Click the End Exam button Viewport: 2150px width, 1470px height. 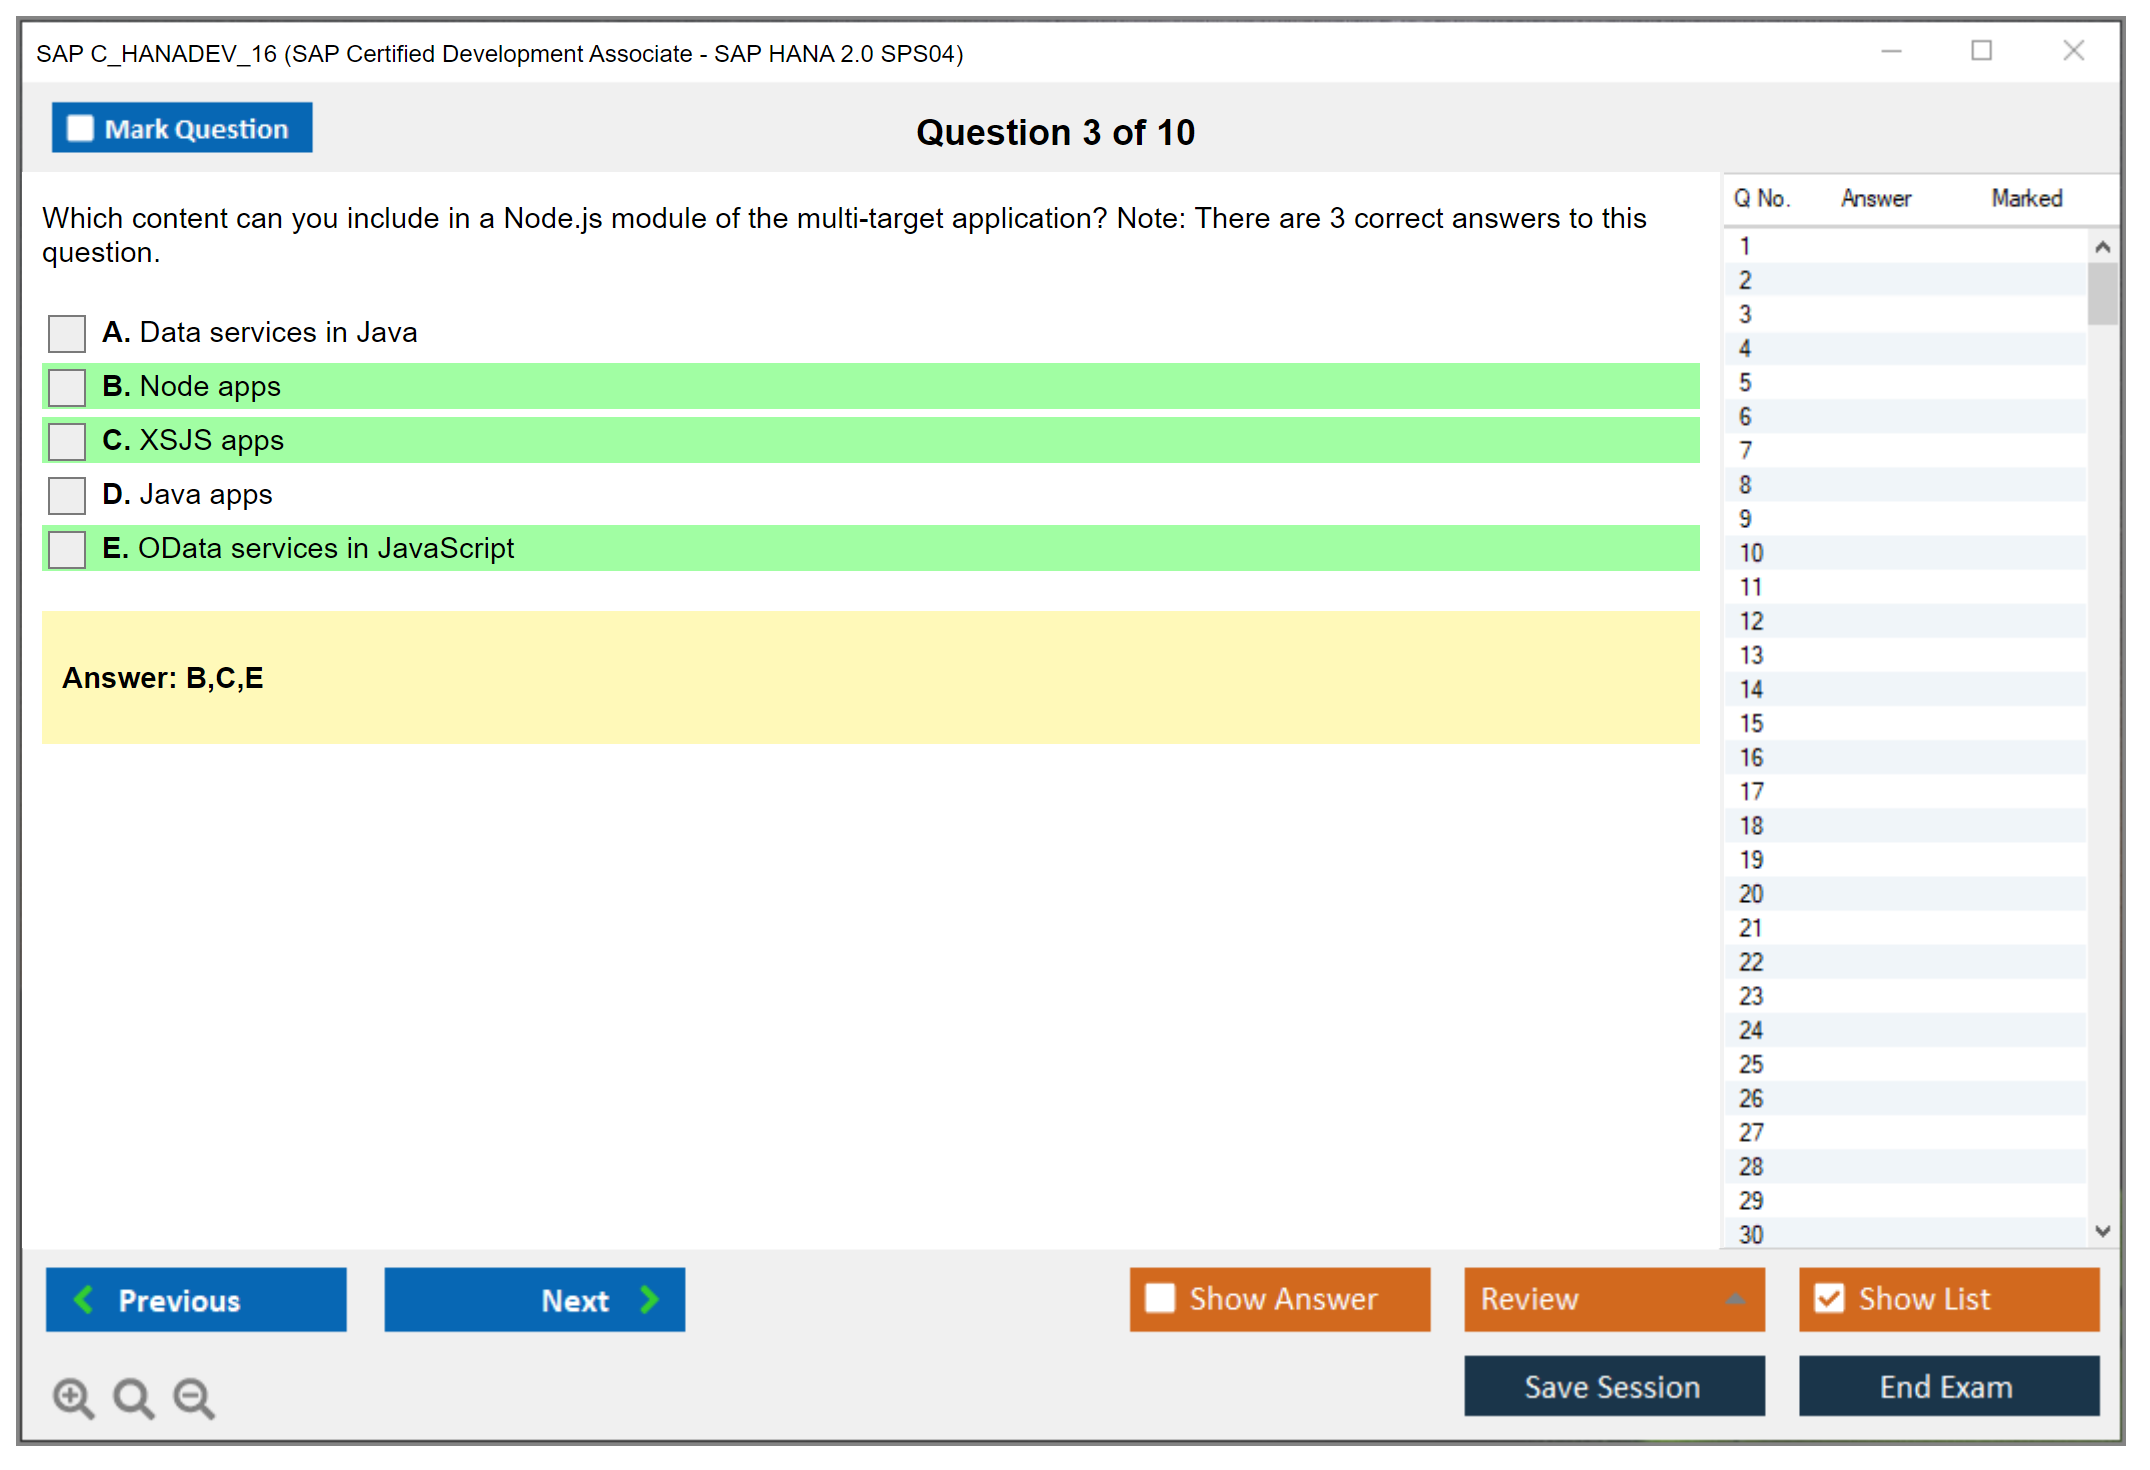click(x=1947, y=1386)
